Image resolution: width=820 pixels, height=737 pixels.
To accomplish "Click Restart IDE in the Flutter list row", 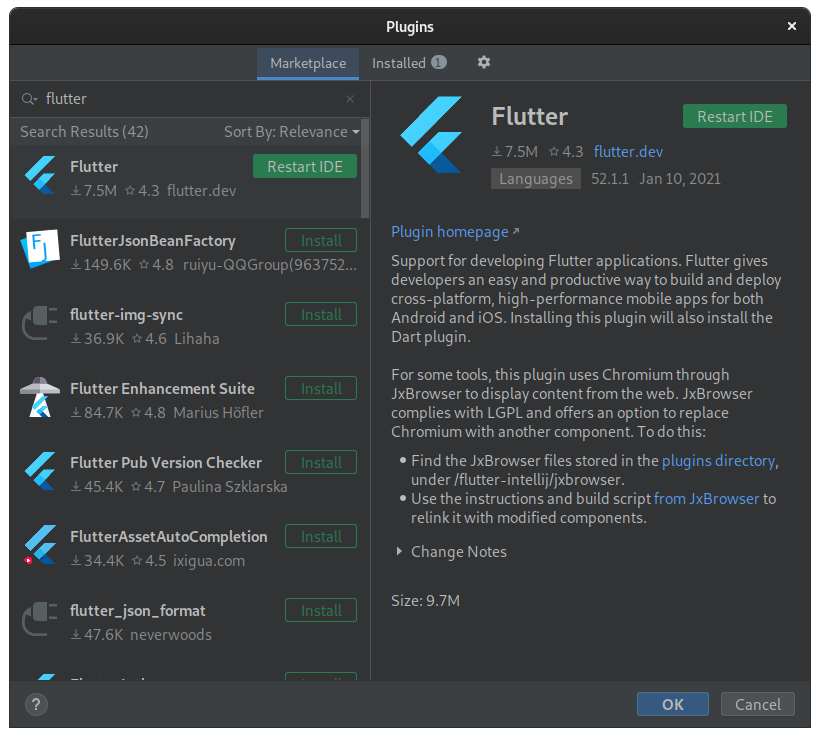I will tap(305, 166).
